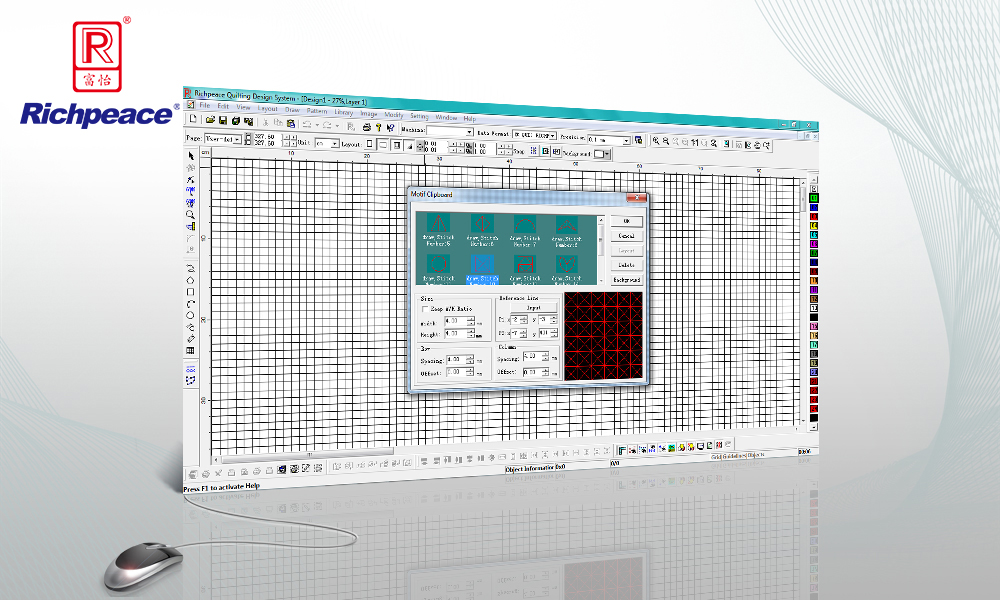
Task: Click the Input button under Reference Line
Action: (536, 307)
